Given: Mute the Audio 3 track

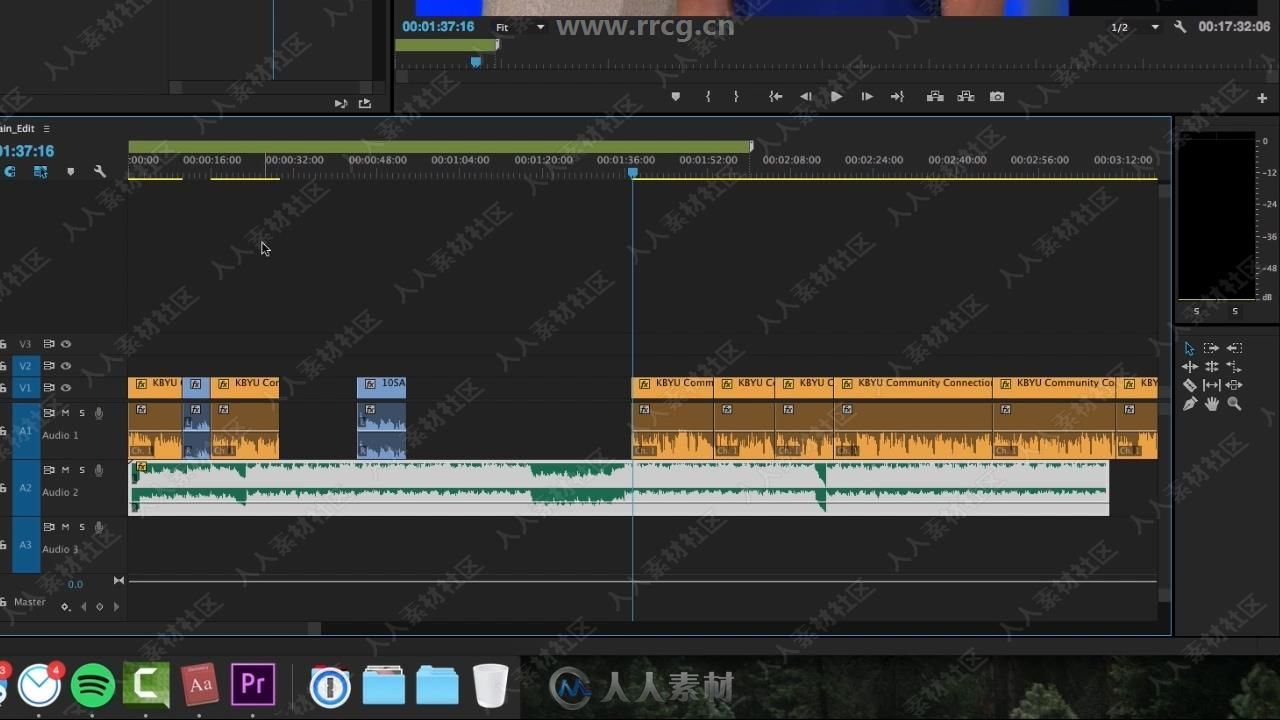Looking at the screenshot, I should (x=66, y=527).
